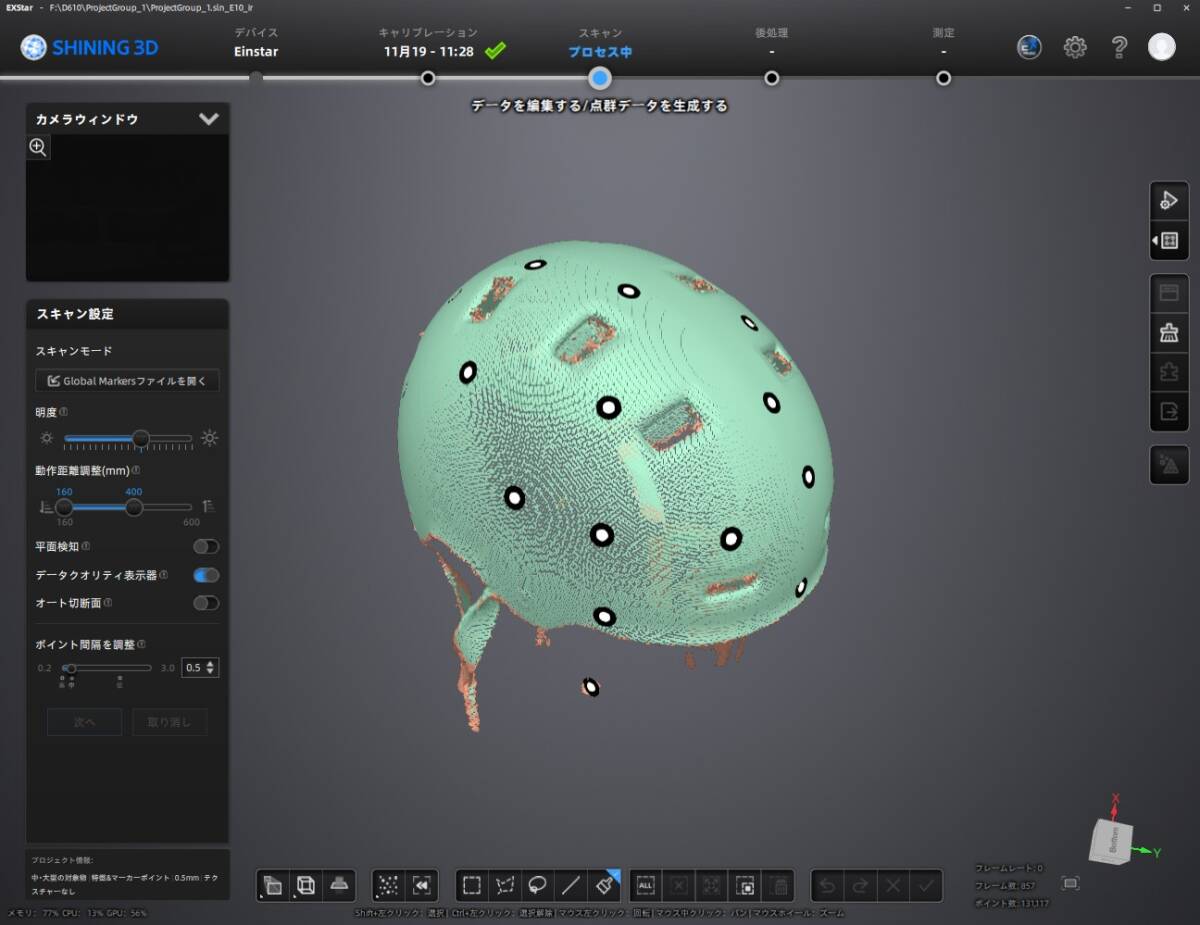1200x925 pixels.
Task: Click the generate point cloud play icon
Action: tap(1168, 200)
